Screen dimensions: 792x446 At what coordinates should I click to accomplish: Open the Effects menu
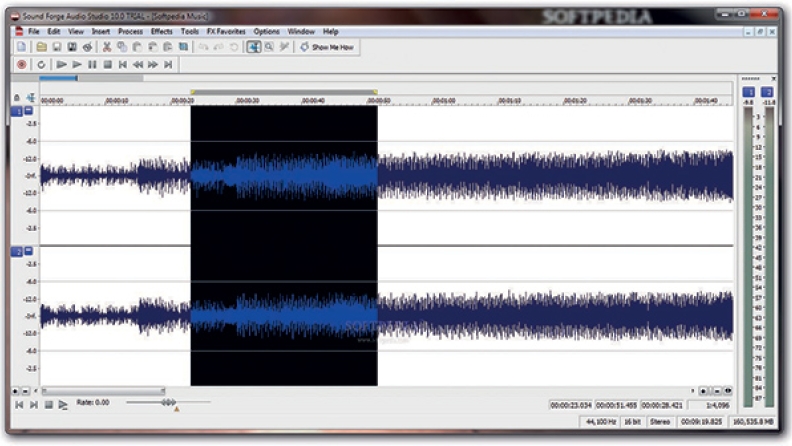pos(161,31)
